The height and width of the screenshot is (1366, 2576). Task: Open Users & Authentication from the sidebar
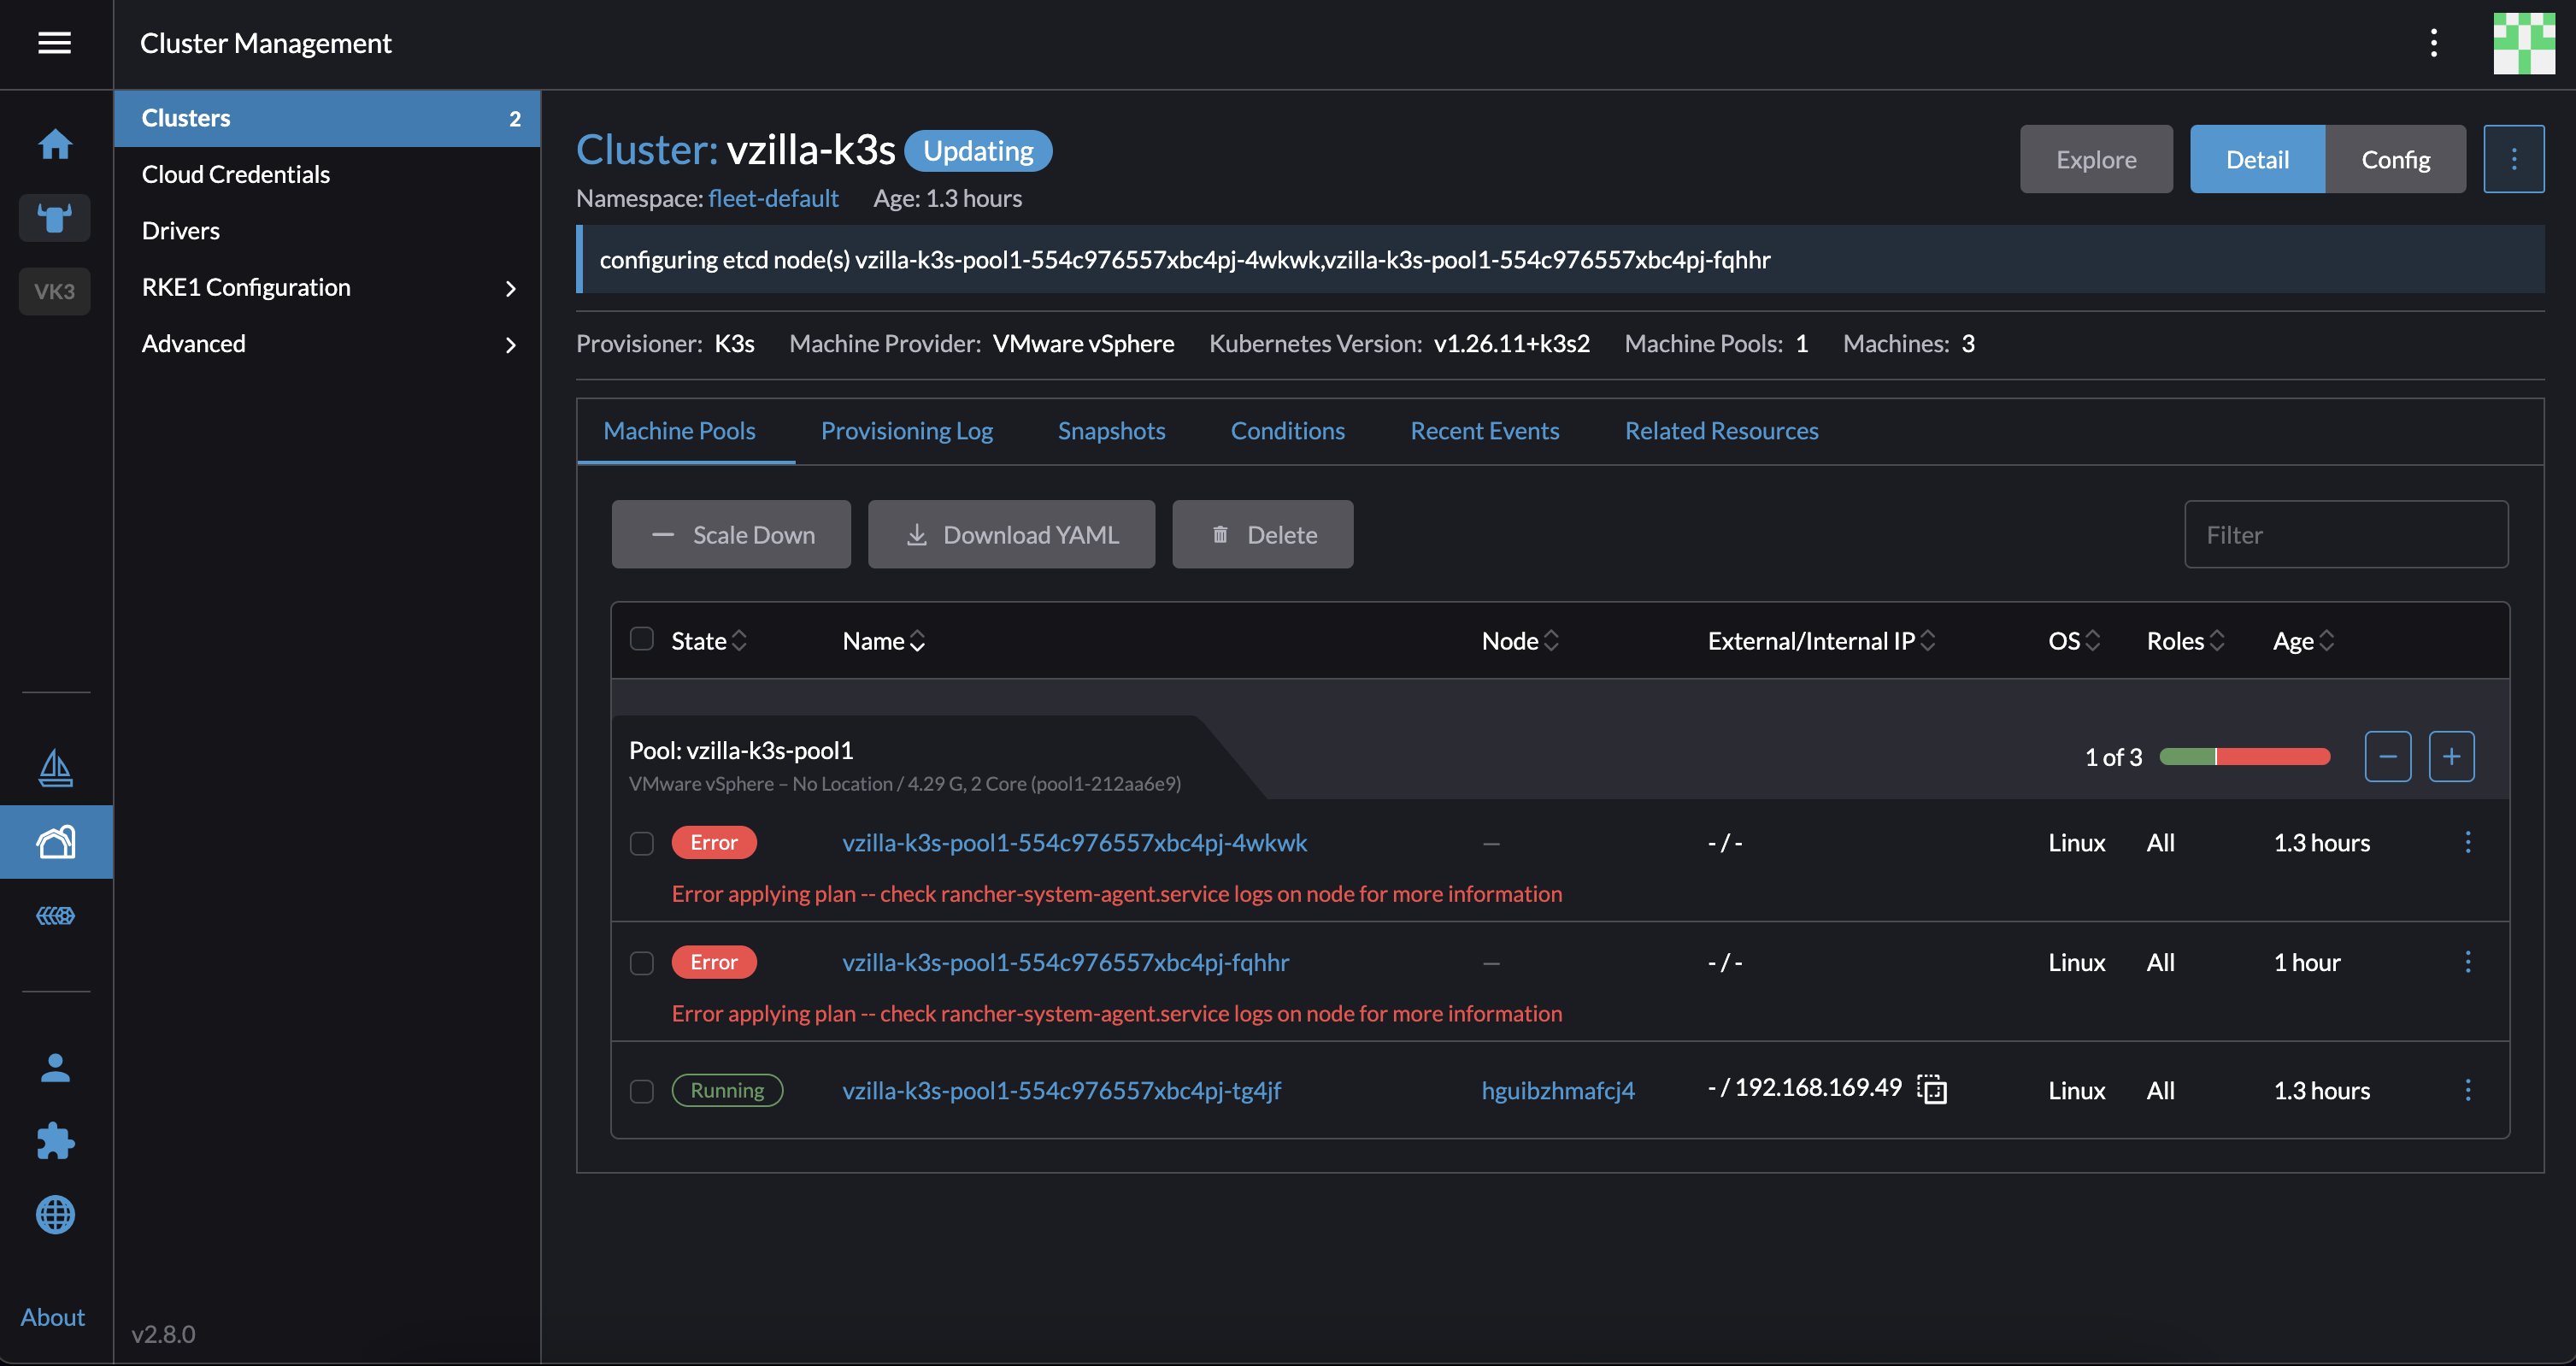[x=55, y=1067]
